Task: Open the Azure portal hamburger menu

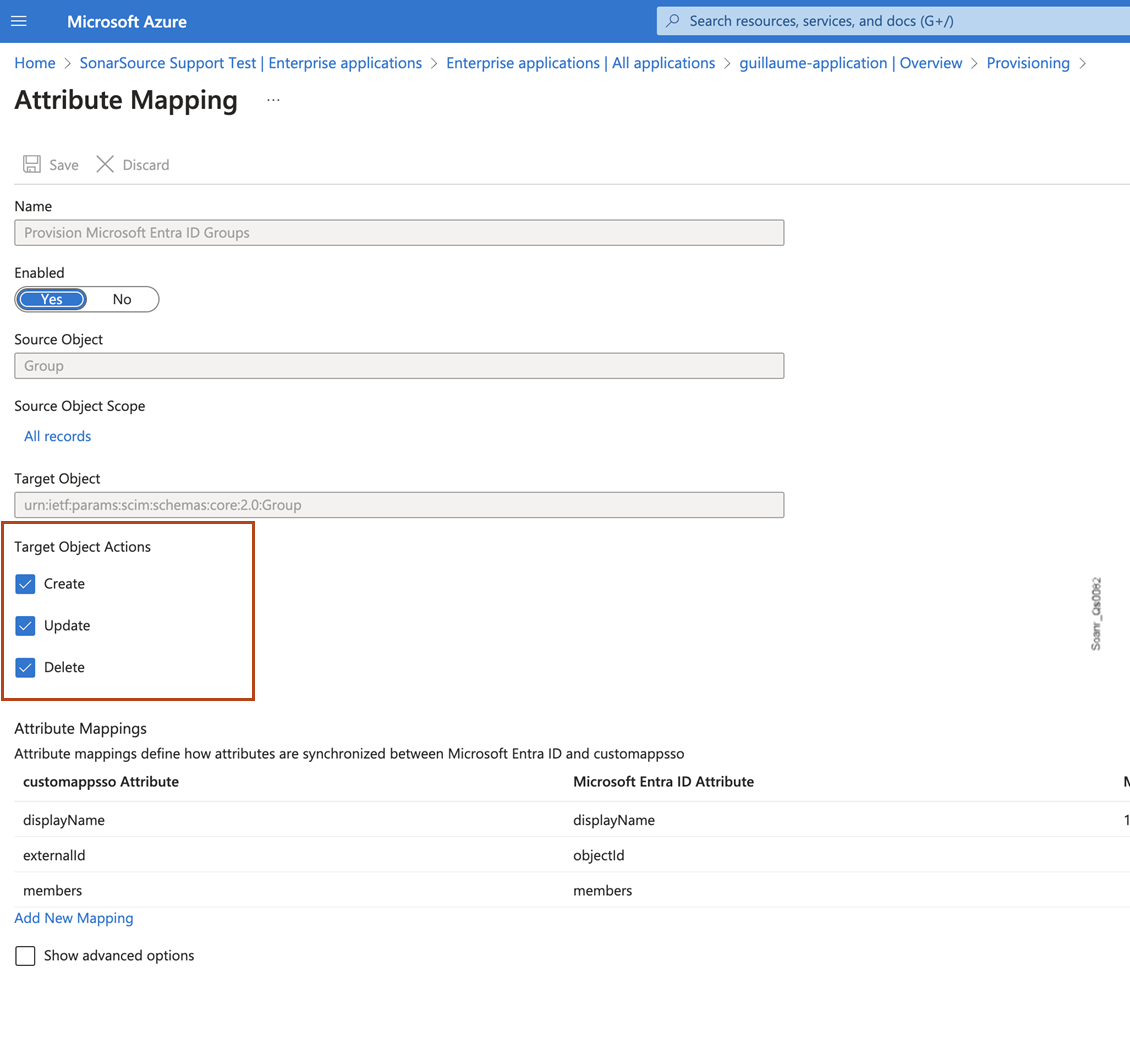Action: point(19,21)
